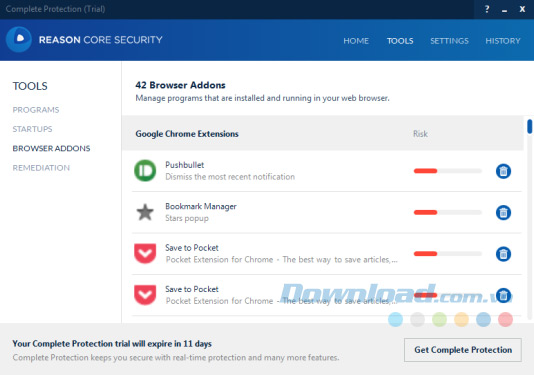Screen dimensions: 534x375
Task: Click the '42 Browser Addons' heading
Action: tap(180, 85)
